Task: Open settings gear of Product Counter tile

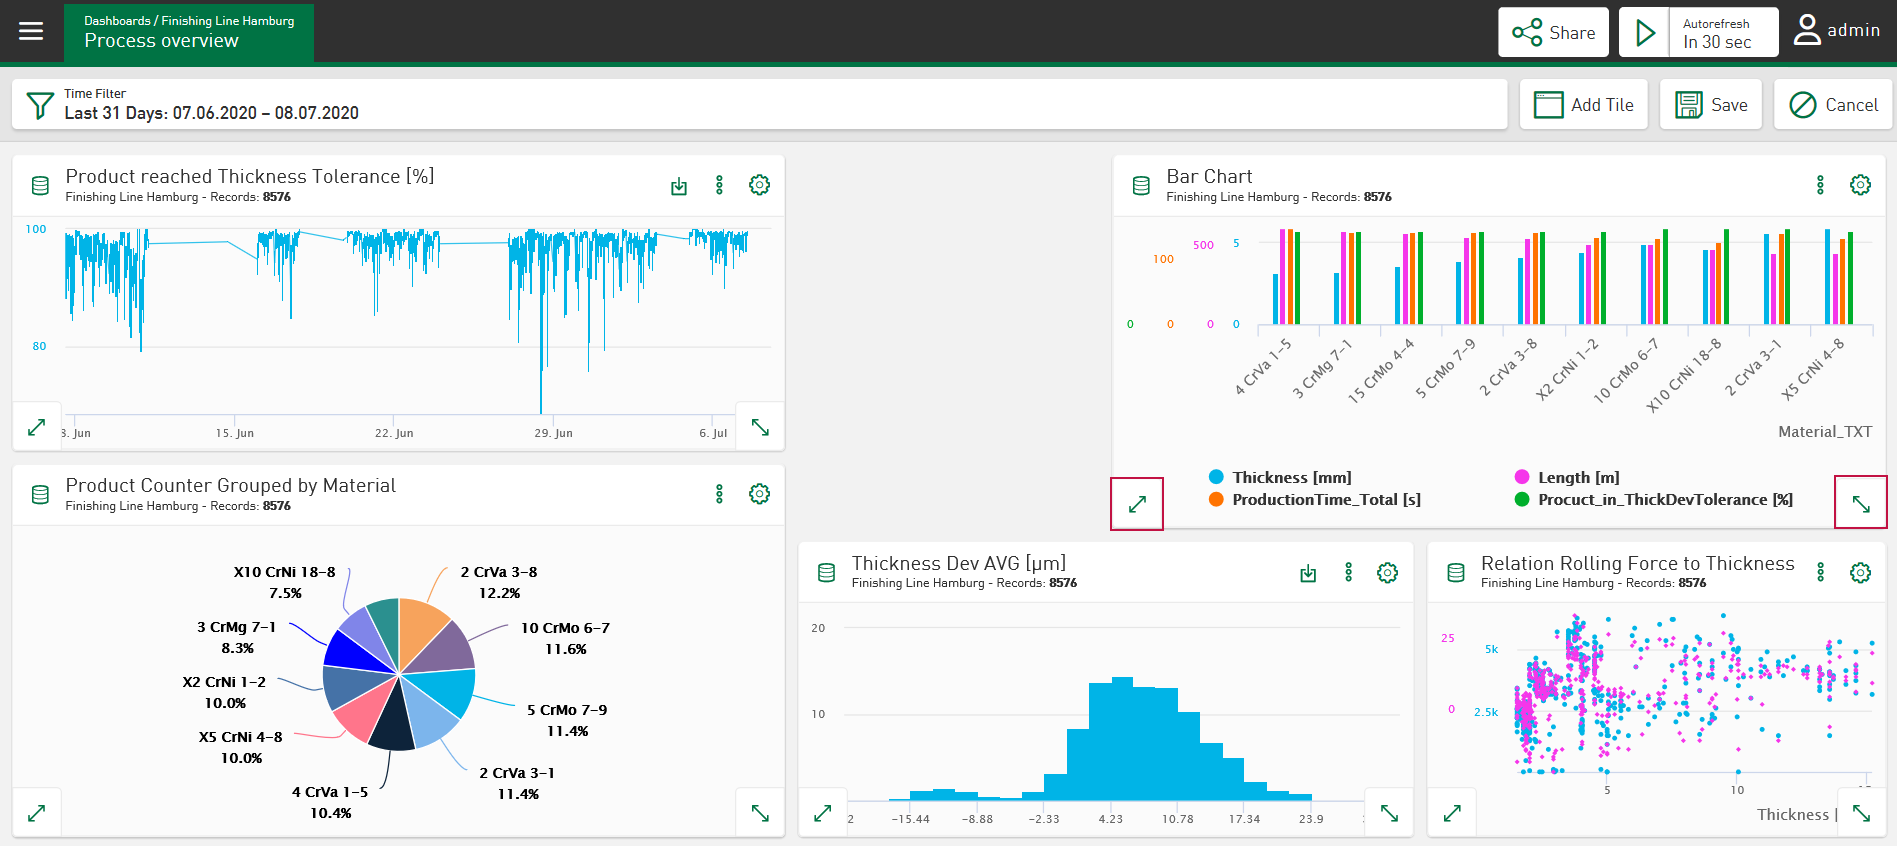Action: coord(759,494)
